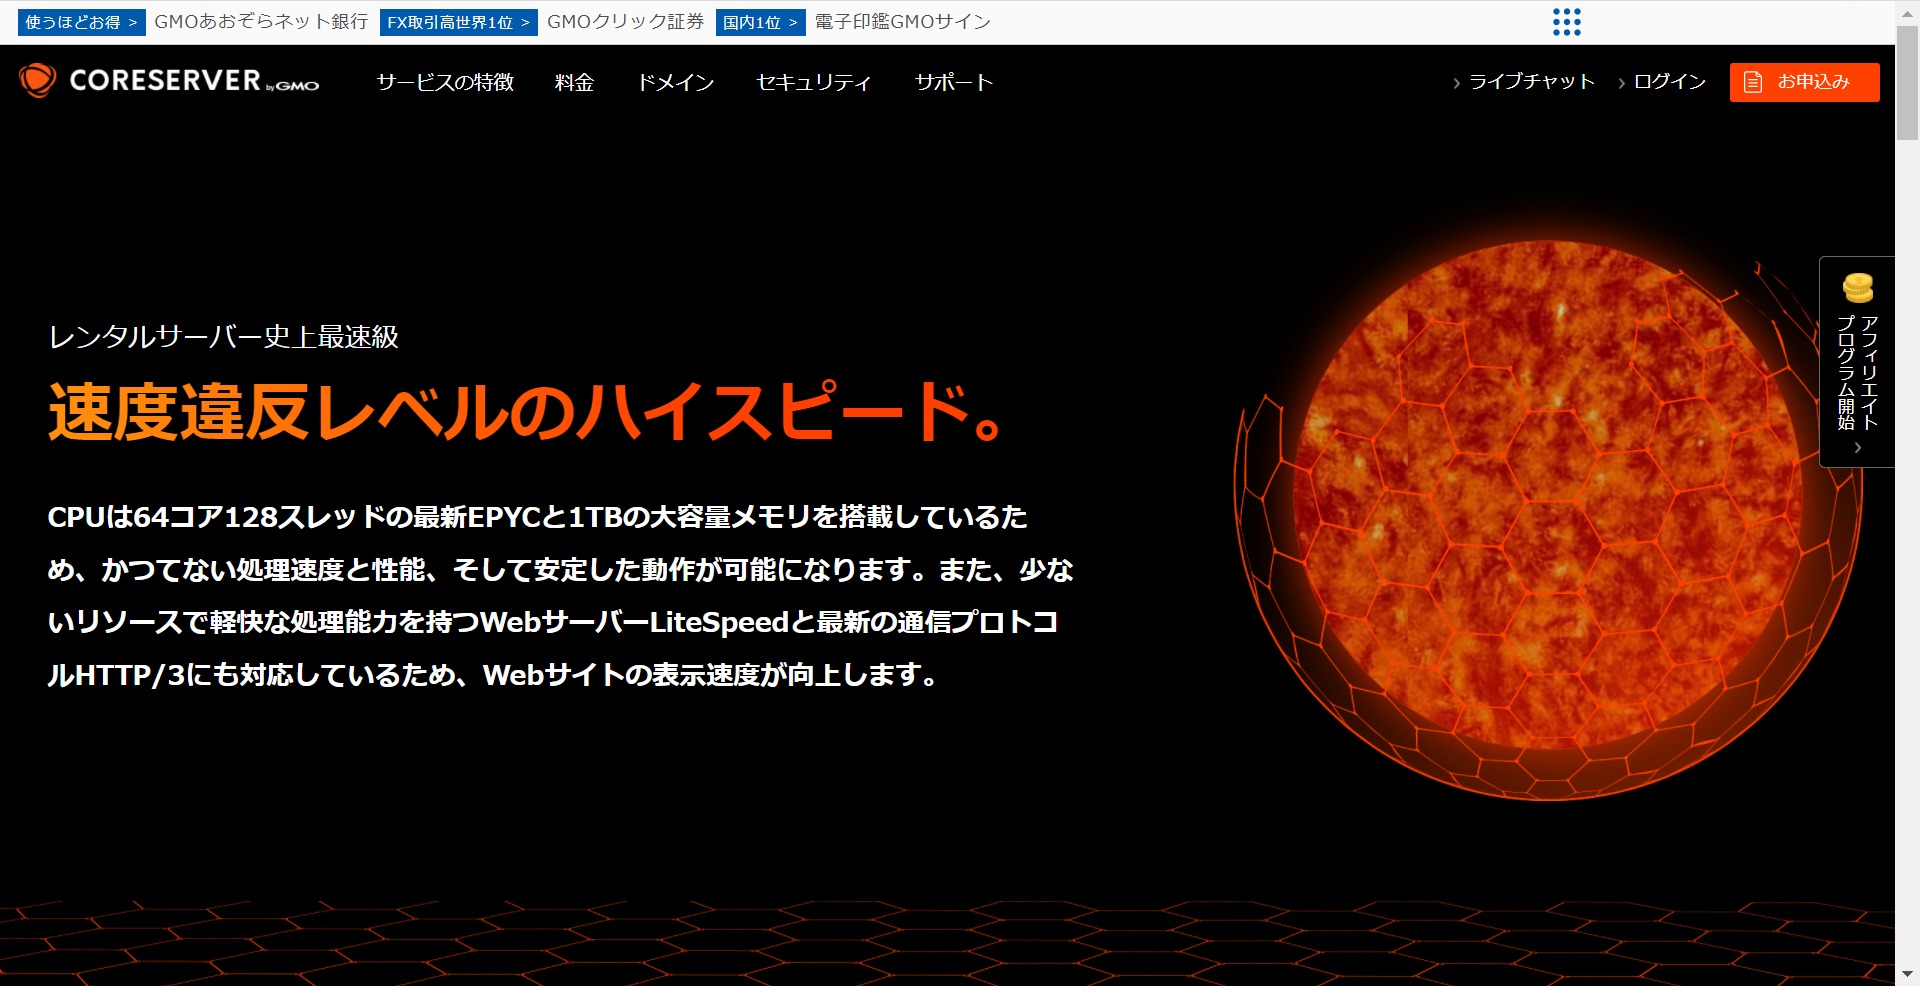Open 電子印鑑GMOサイン link

[x=902, y=22]
